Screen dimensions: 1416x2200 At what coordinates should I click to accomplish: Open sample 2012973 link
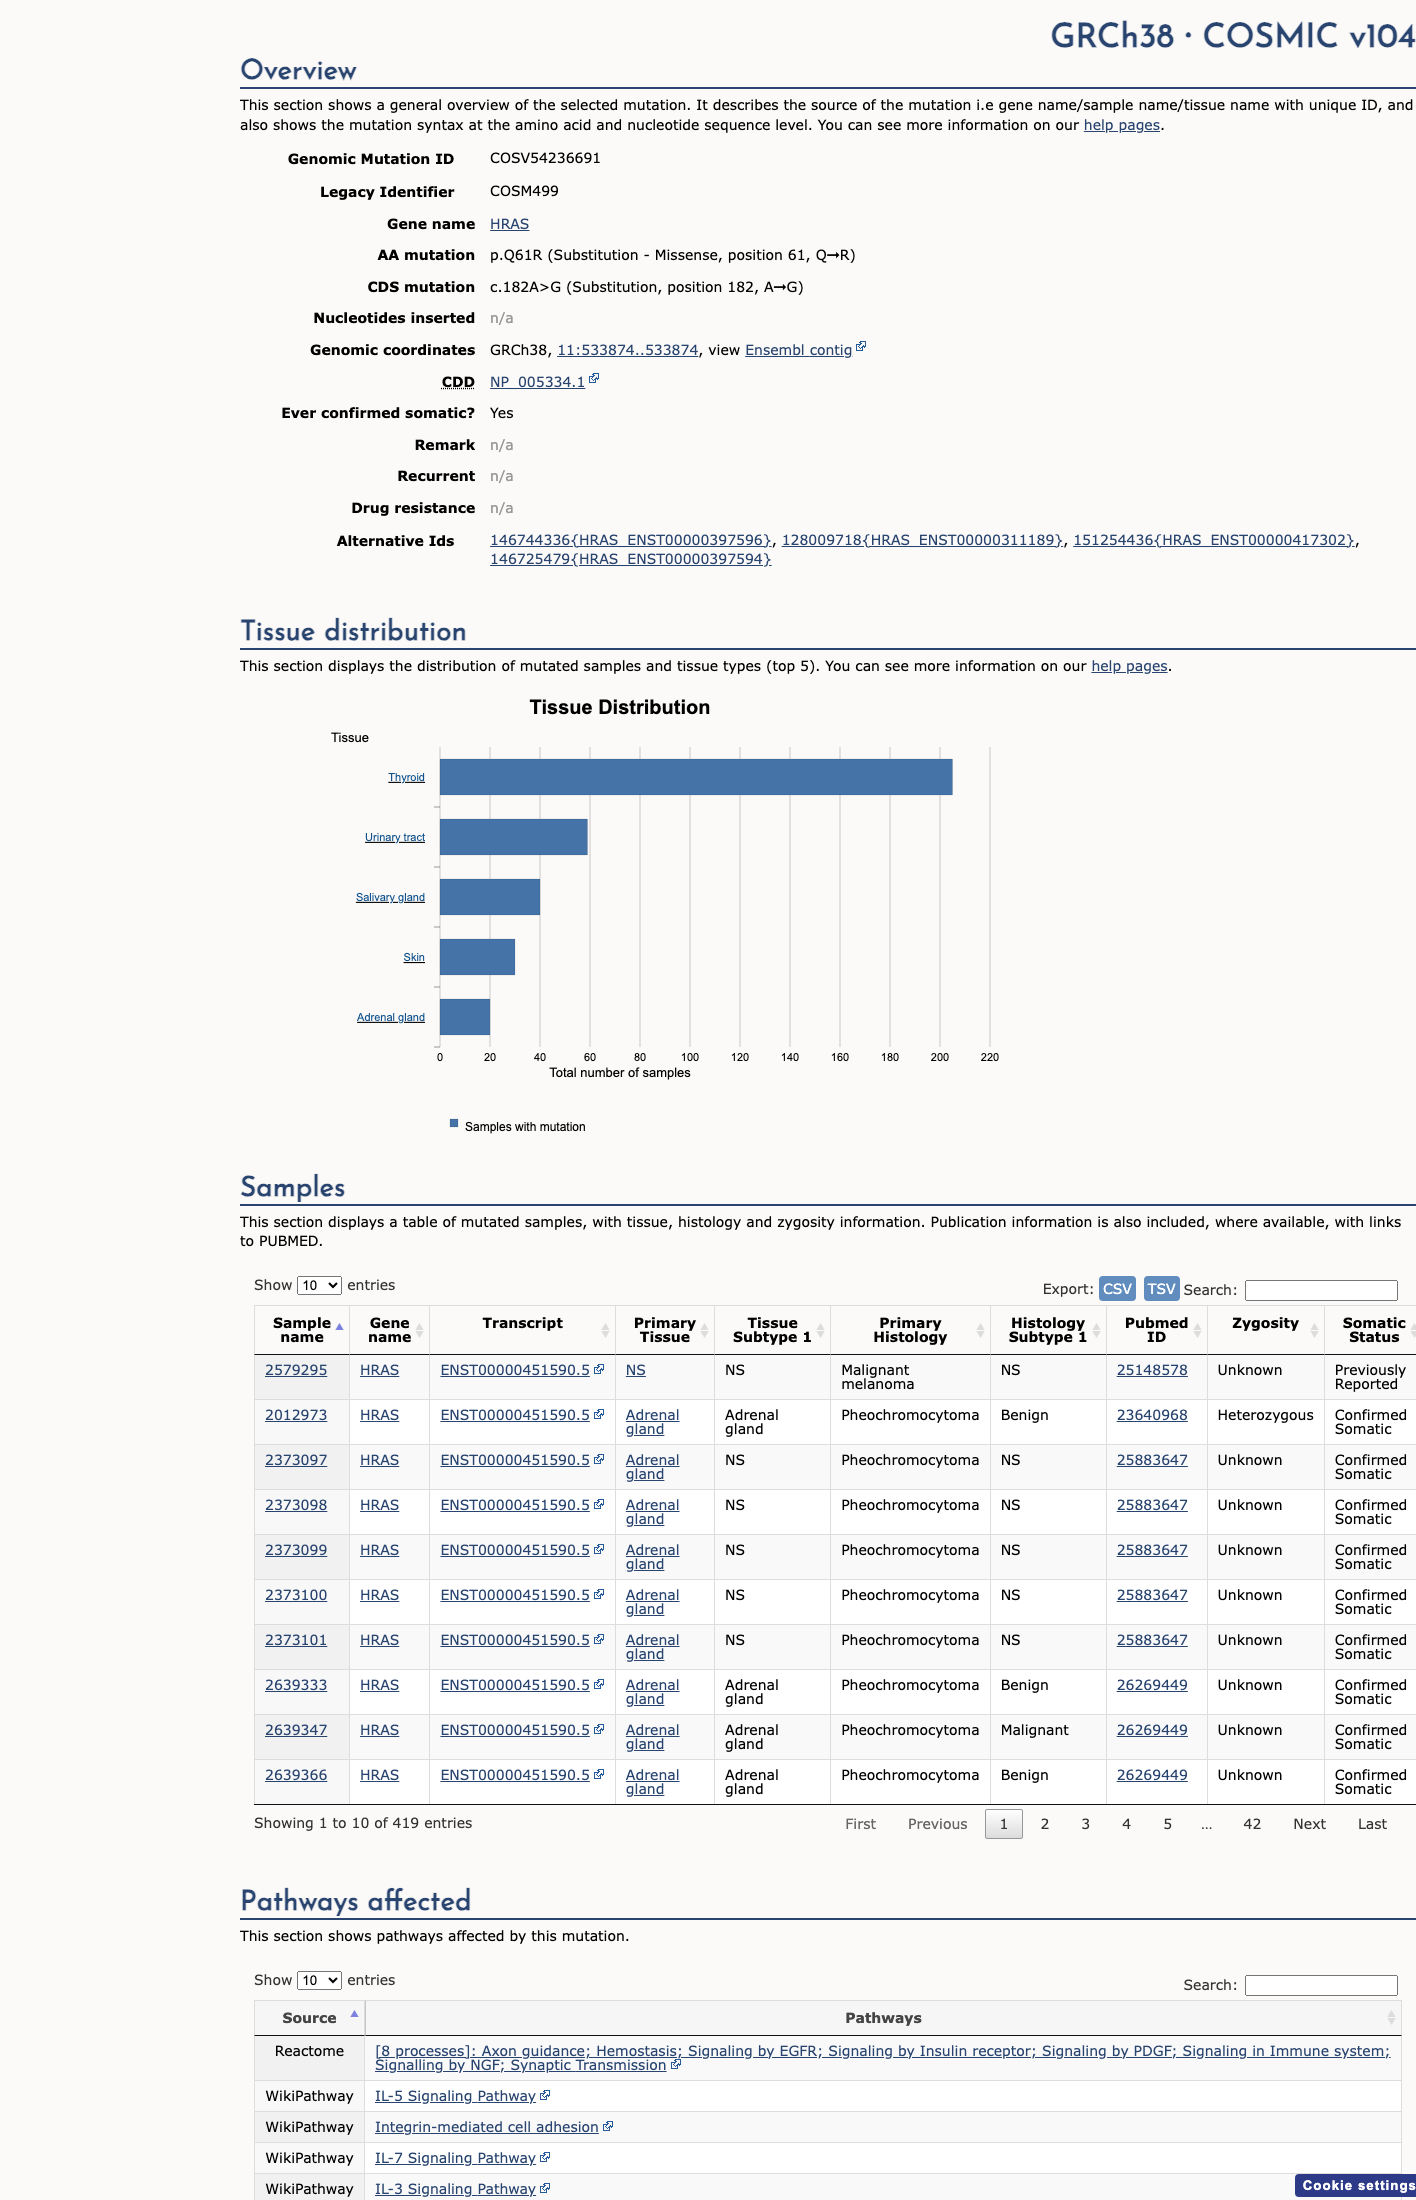click(296, 1415)
